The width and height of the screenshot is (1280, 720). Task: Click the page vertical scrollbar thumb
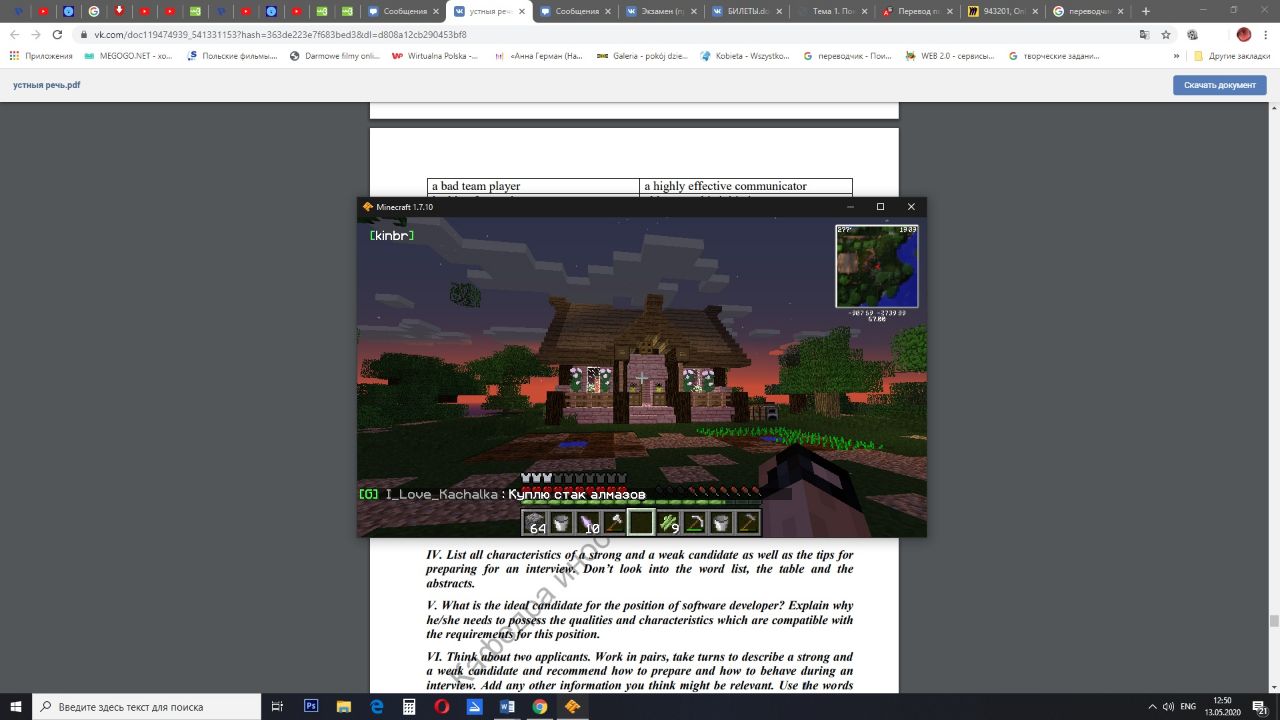tap(1273, 620)
